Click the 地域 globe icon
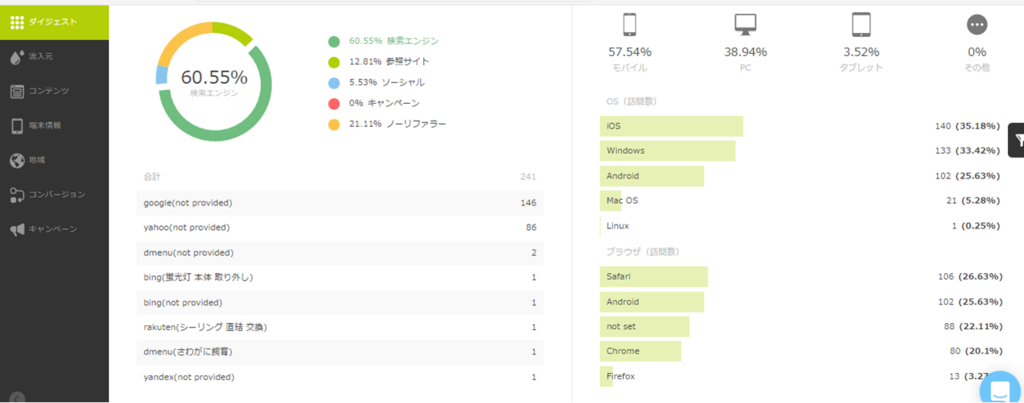 17,160
